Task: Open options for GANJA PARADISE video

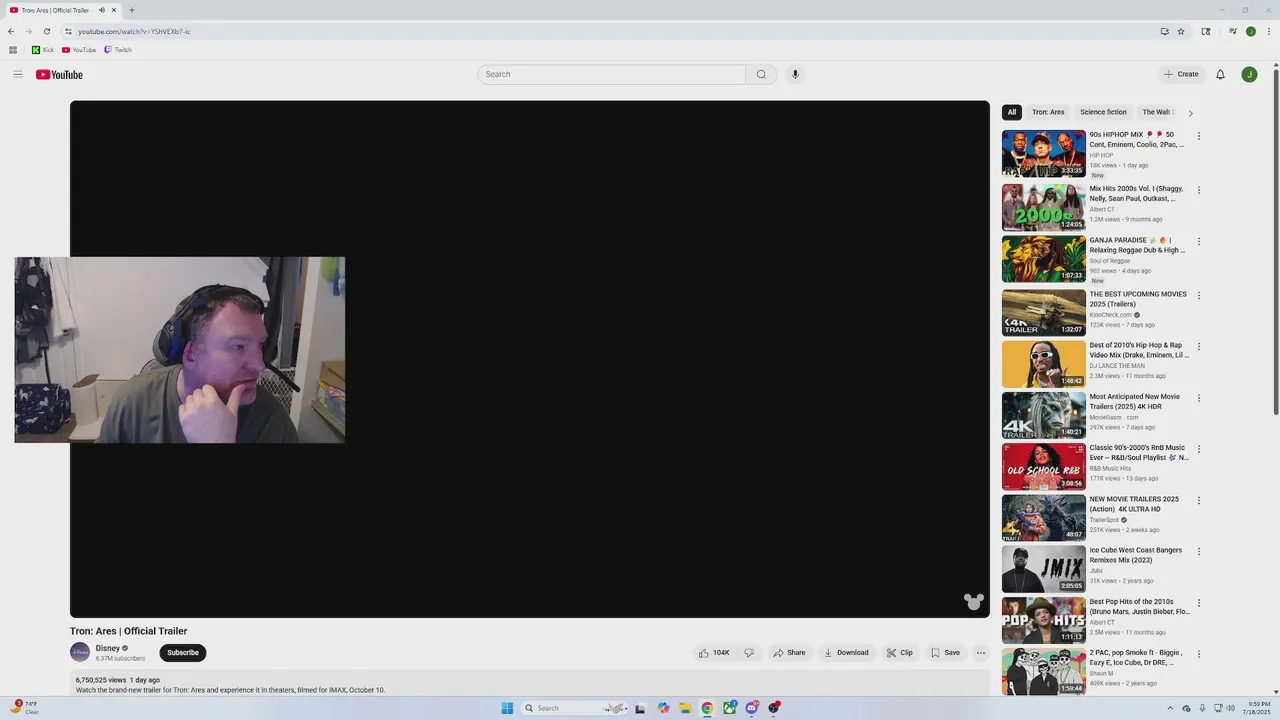Action: (x=1199, y=241)
